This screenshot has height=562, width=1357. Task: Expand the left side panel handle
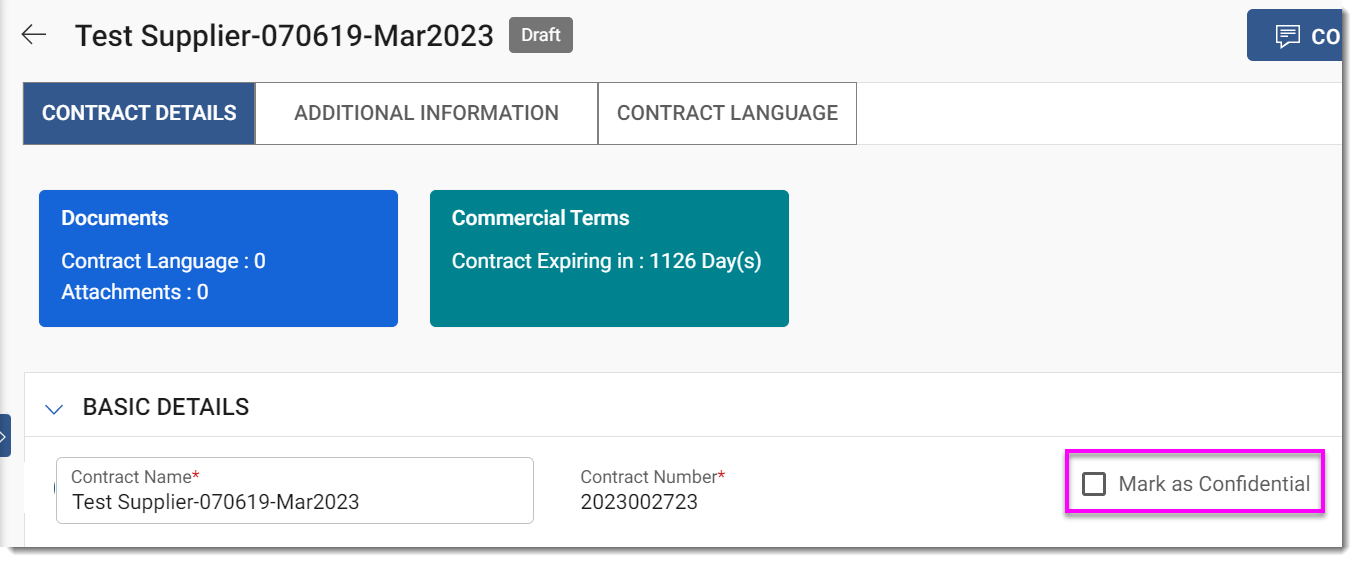(5, 436)
